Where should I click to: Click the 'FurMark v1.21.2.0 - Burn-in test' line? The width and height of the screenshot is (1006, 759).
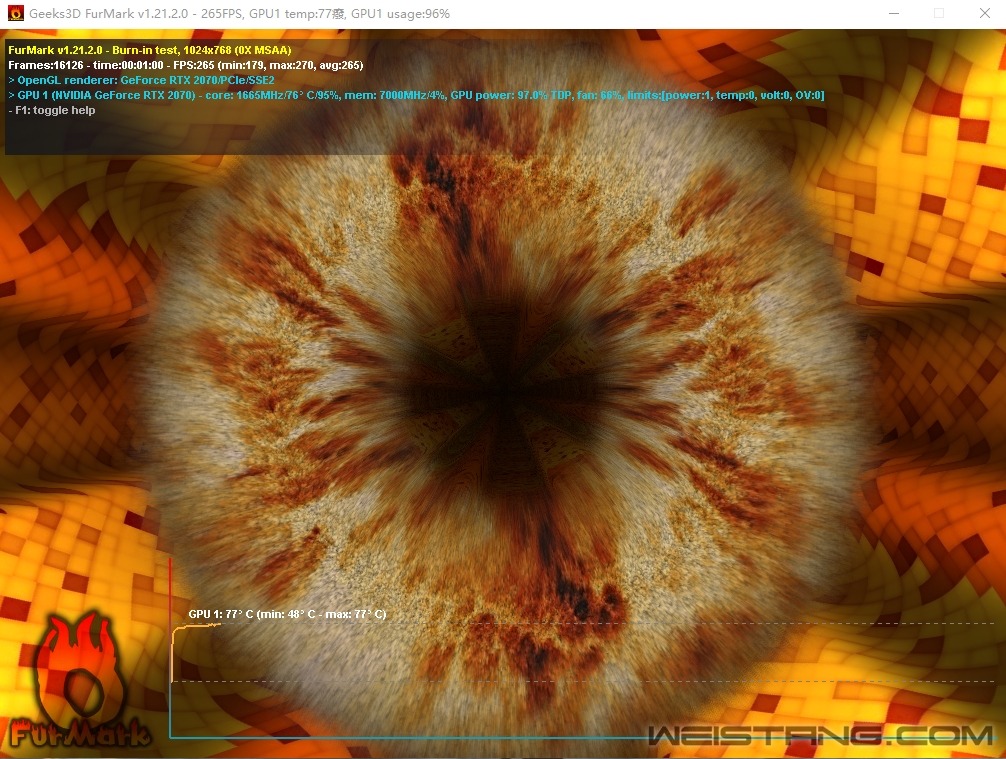point(149,50)
